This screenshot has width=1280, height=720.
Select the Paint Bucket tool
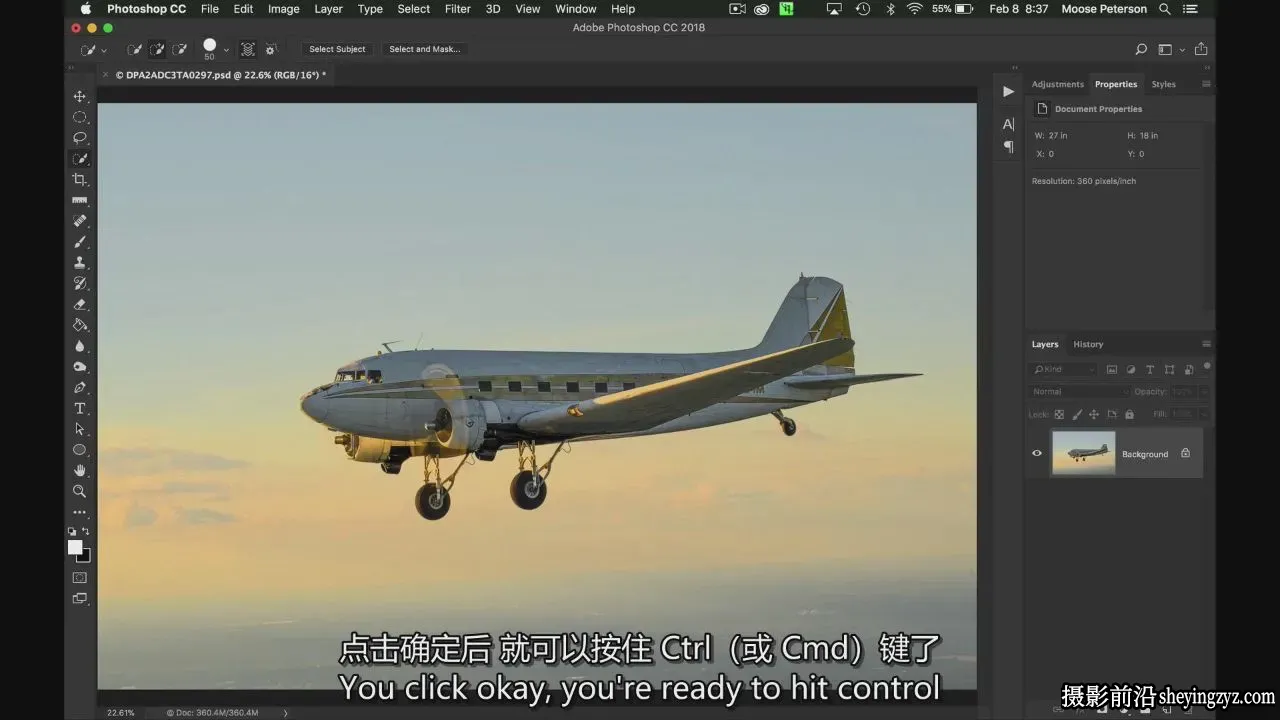[x=80, y=325]
